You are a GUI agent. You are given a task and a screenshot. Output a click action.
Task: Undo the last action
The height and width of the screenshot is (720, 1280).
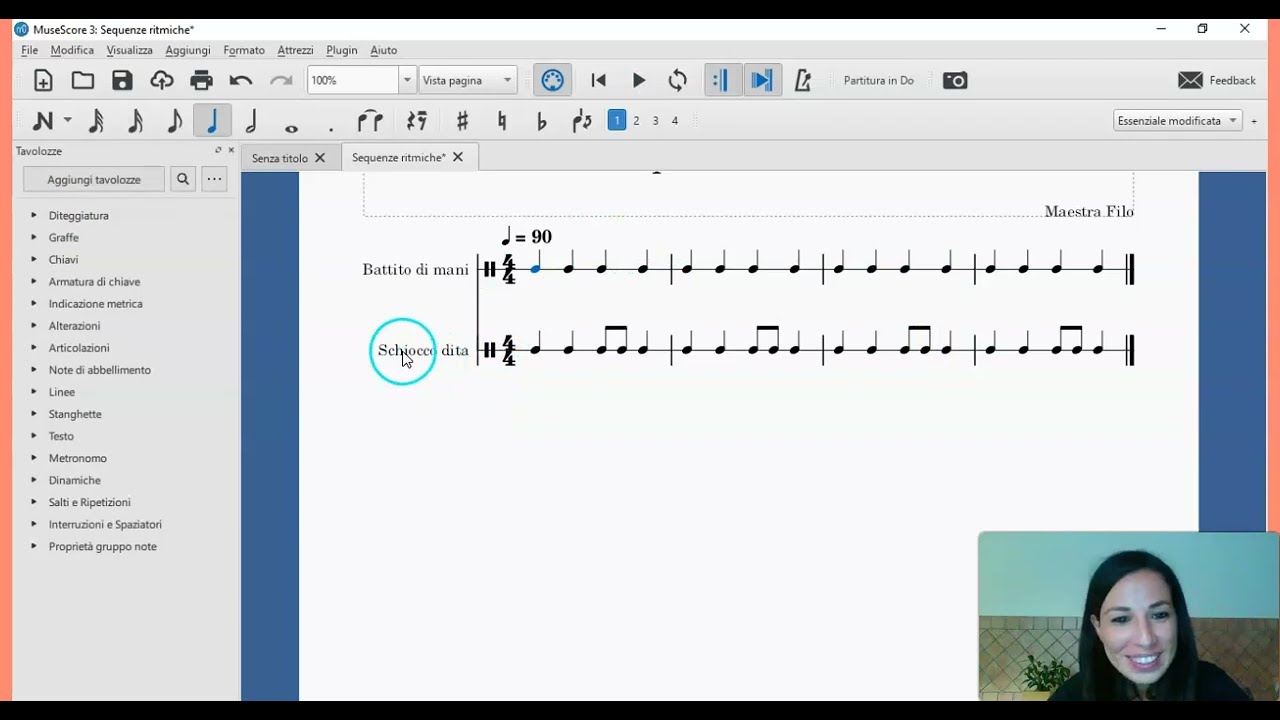point(241,81)
